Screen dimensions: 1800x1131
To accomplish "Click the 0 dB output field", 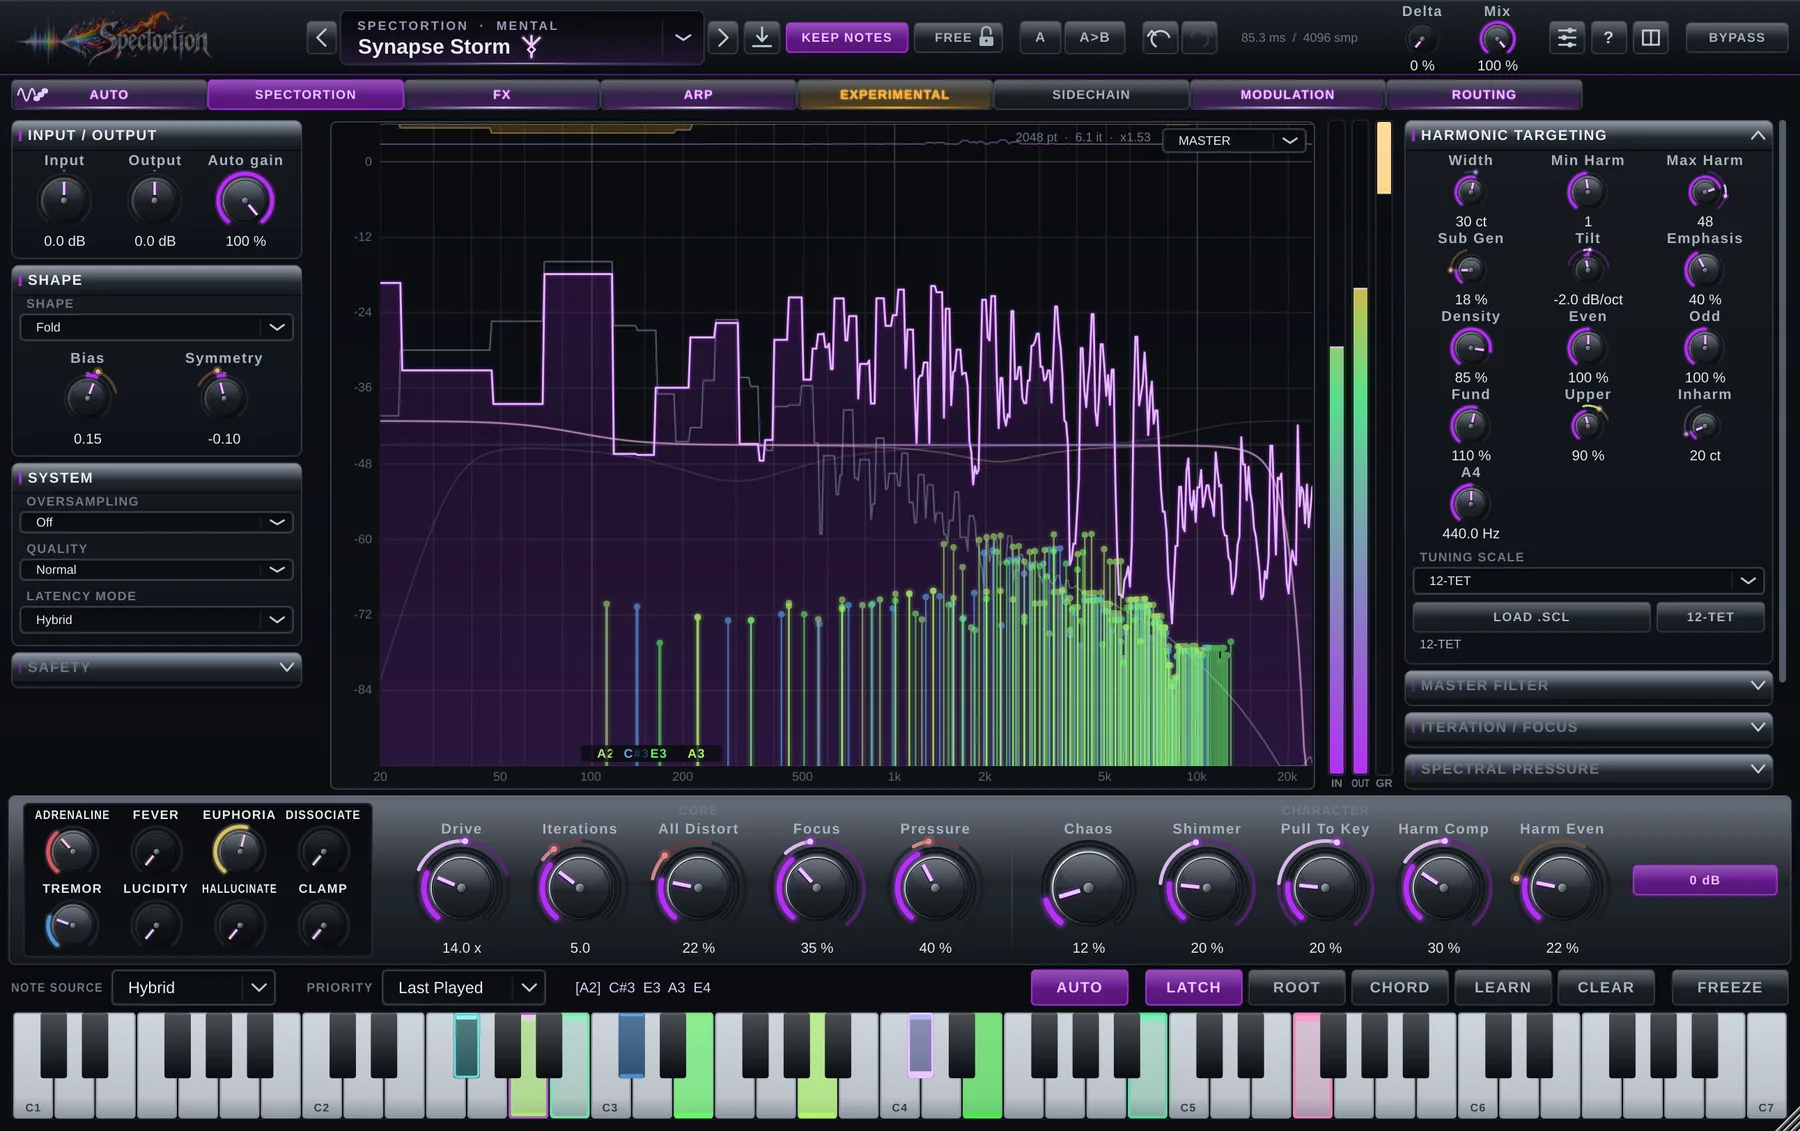I will [1705, 880].
